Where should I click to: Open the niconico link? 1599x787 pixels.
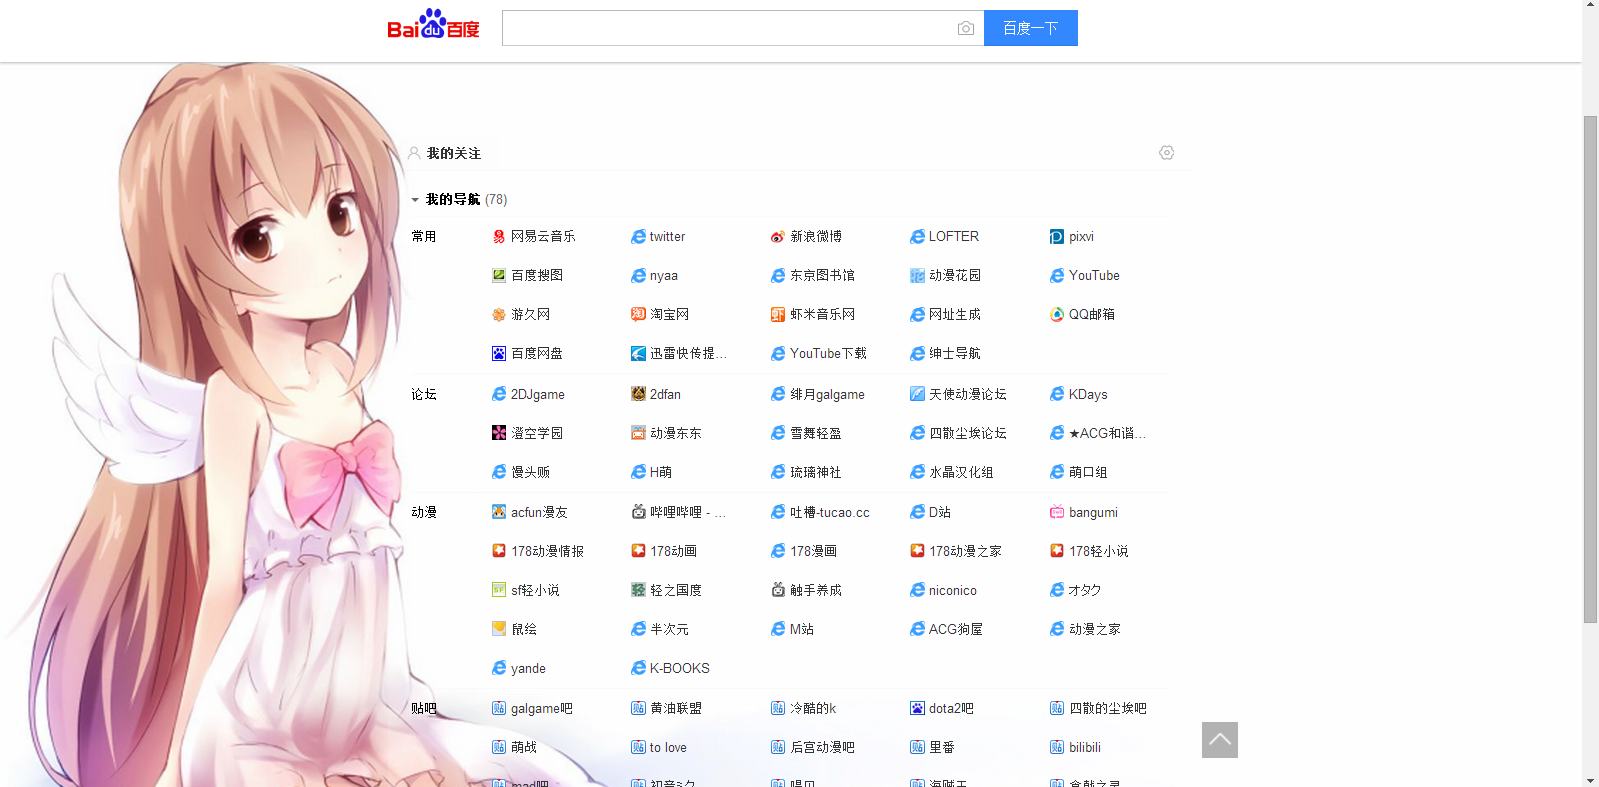[x=952, y=591]
